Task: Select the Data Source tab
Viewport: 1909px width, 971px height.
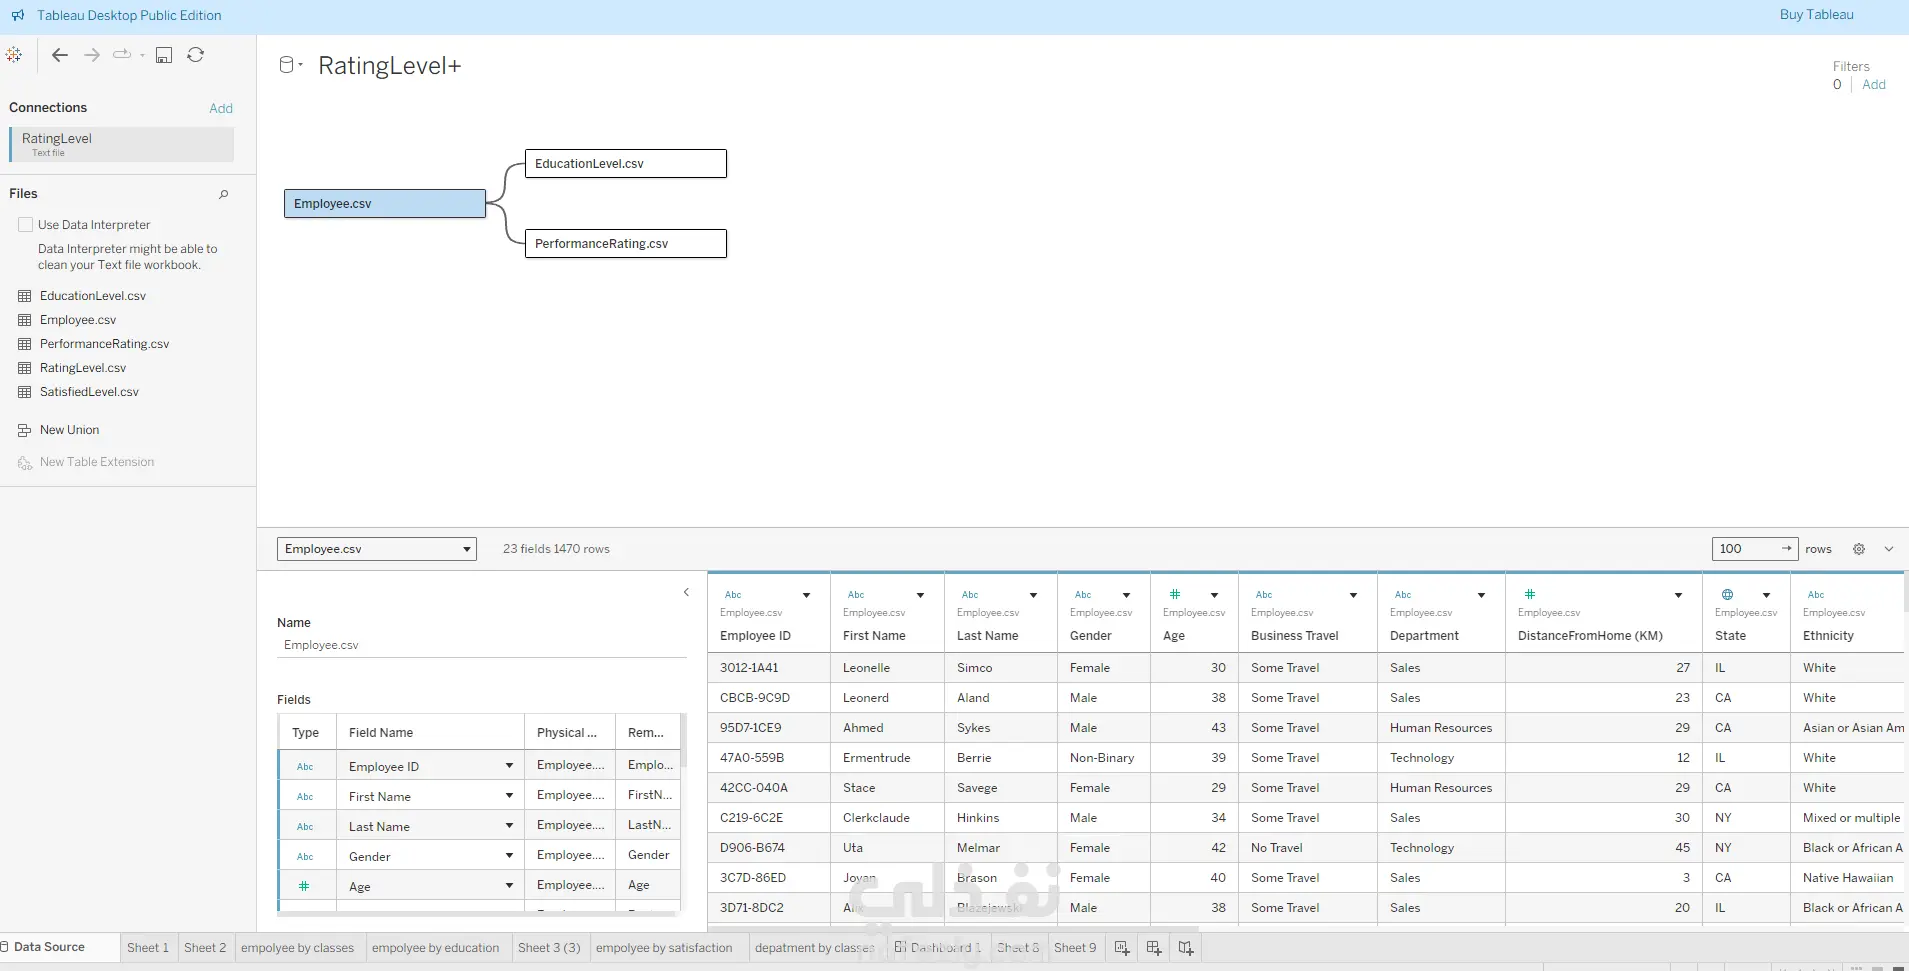Action: (x=50, y=947)
